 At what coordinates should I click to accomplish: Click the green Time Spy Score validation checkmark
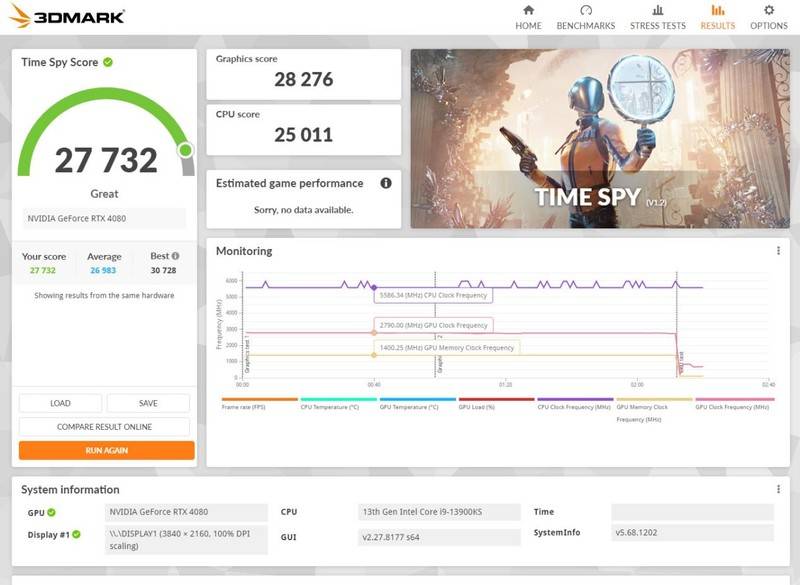tap(108, 62)
